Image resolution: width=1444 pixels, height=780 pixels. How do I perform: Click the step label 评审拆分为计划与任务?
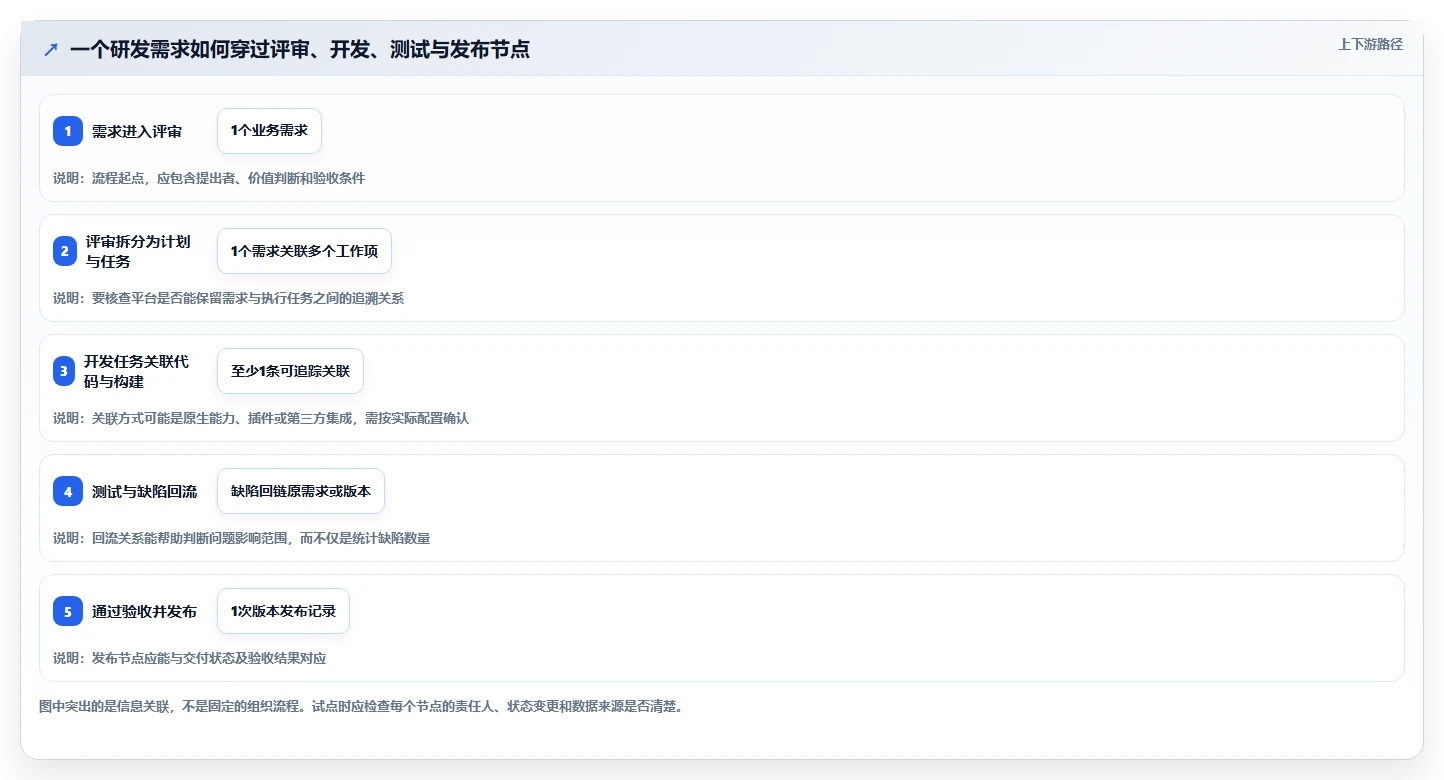point(138,251)
